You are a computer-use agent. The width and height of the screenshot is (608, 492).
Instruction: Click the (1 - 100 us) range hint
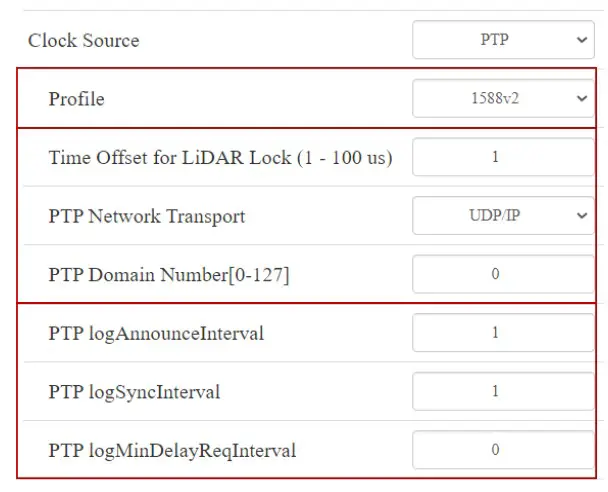[344, 158]
